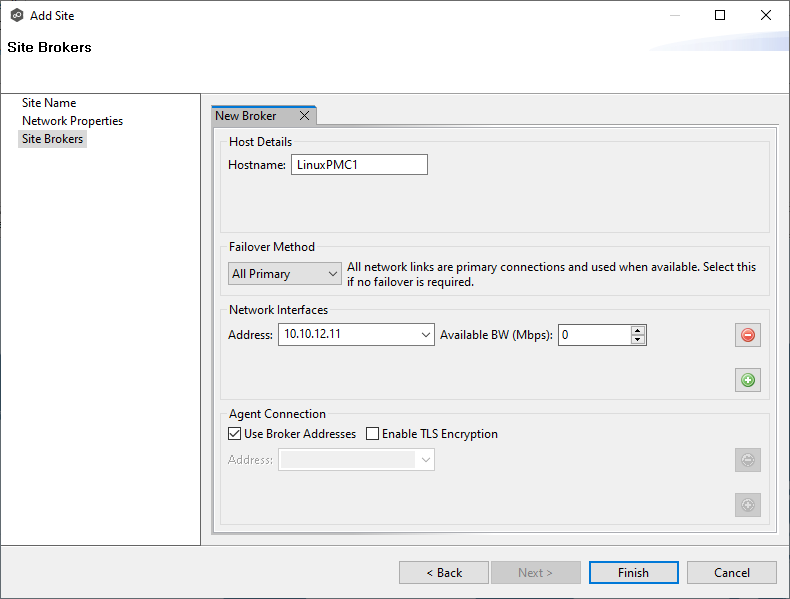Click into the Hostname text field
Image resolution: width=790 pixels, height=599 pixels.
[x=359, y=165]
